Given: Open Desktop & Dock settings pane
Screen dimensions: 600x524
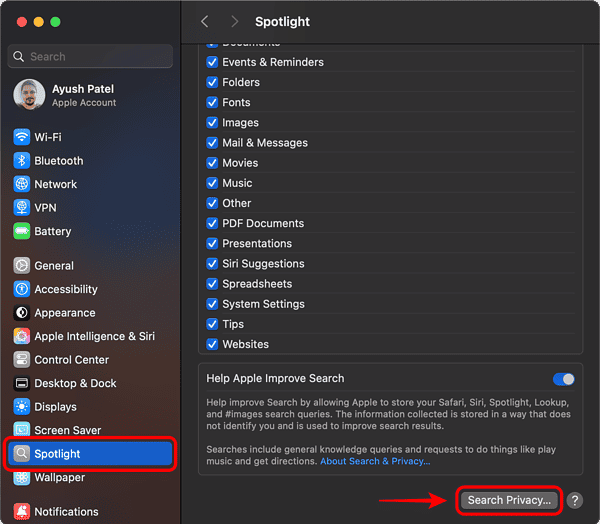Looking at the screenshot, I should (75, 383).
